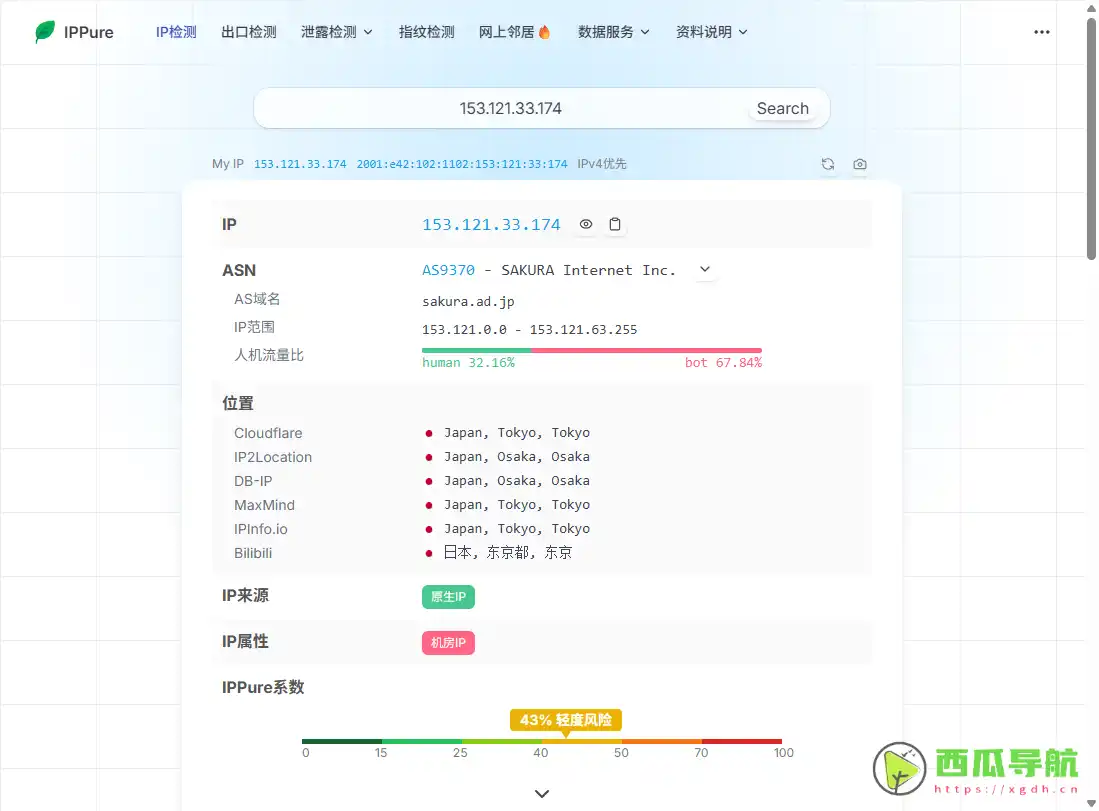Toggle IP visibility with the eye icon
The height and width of the screenshot is (811, 1099).
[x=586, y=224]
